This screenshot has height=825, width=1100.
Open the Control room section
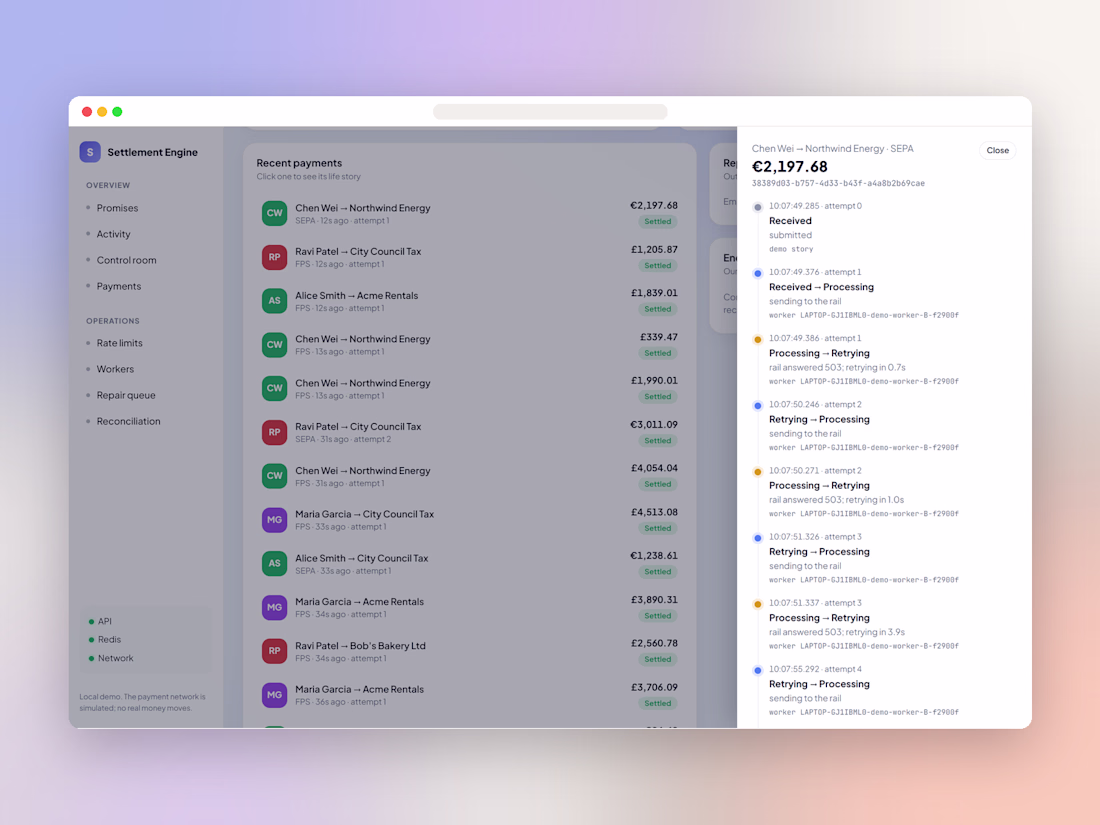126,260
